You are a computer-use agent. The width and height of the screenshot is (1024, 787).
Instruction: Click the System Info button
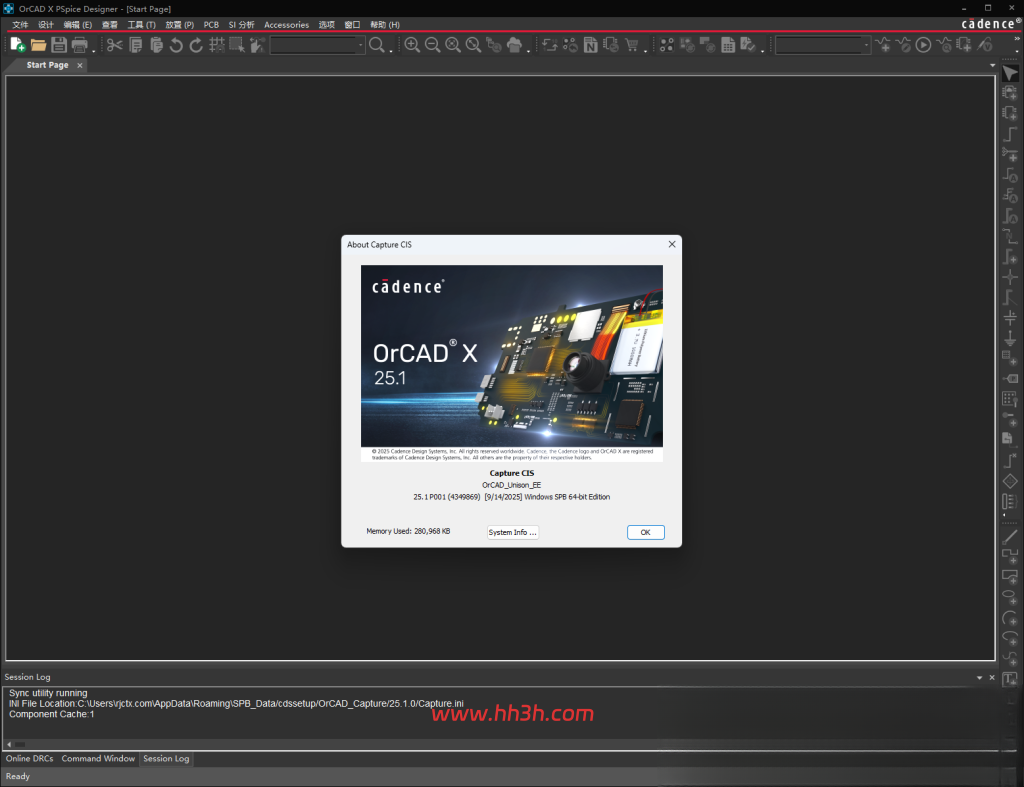click(x=513, y=532)
